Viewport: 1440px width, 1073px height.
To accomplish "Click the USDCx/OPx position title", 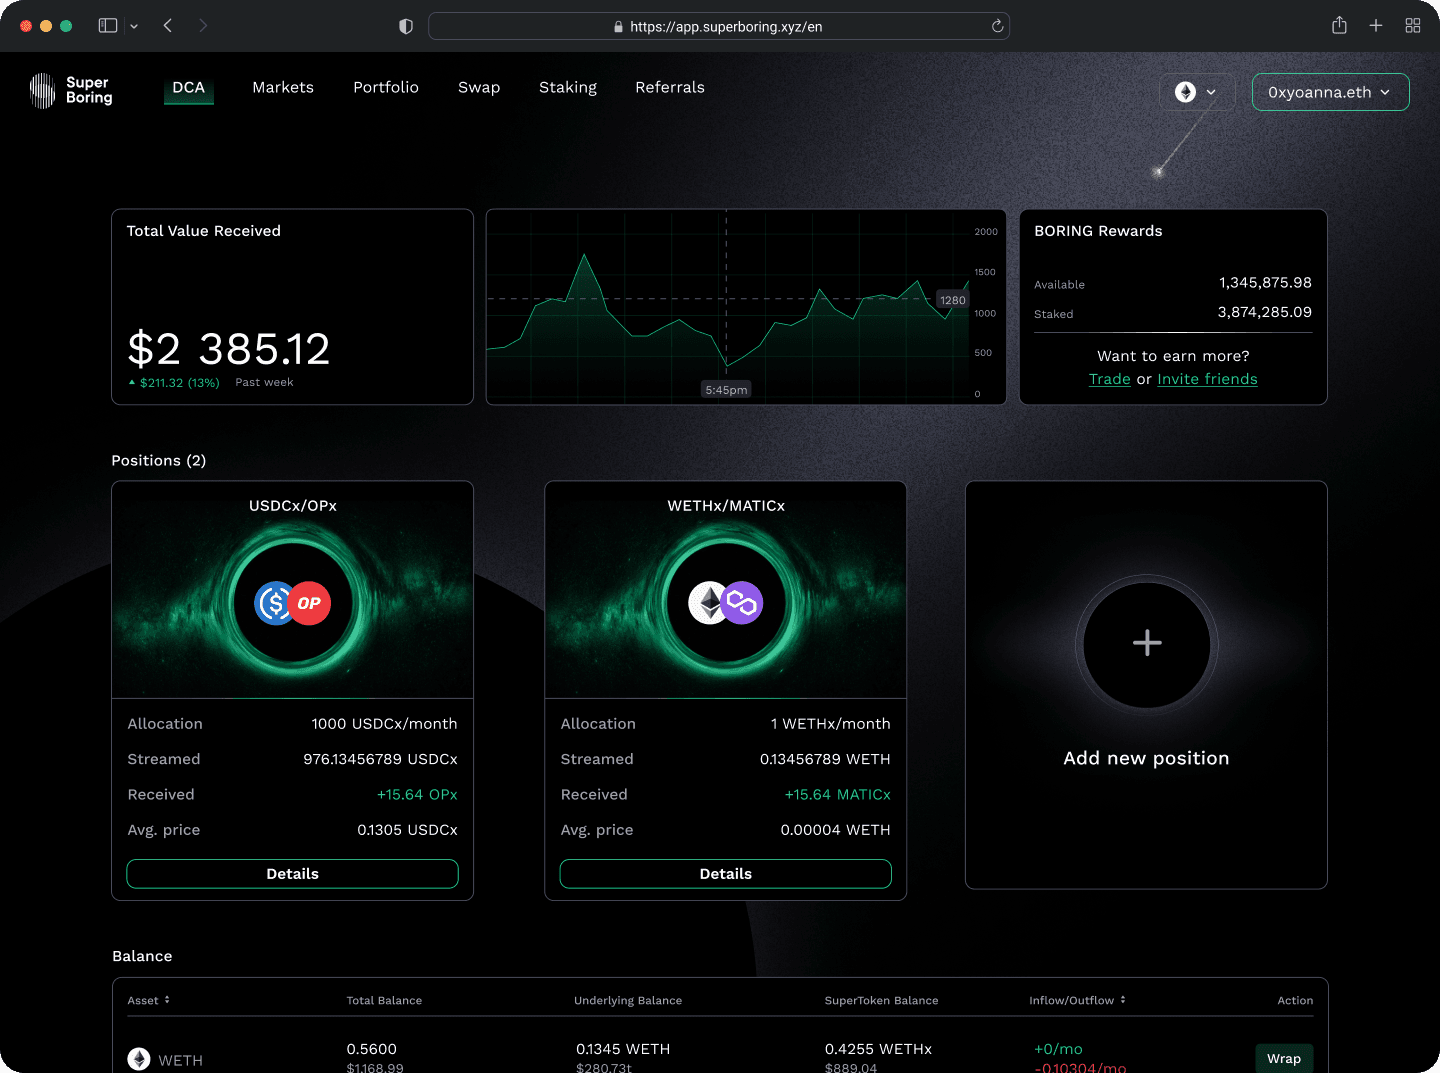I will click(292, 506).
